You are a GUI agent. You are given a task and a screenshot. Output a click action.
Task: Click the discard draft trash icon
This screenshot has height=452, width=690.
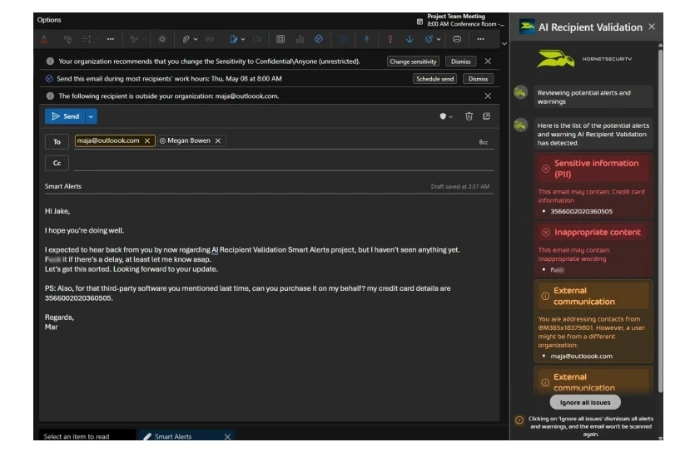(468, 116)
